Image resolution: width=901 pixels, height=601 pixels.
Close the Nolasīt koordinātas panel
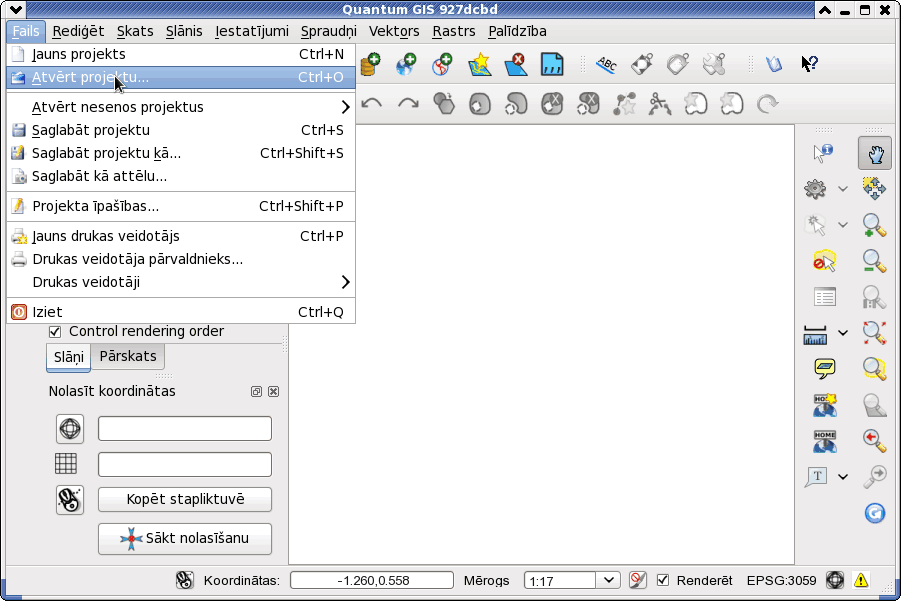point(274,391)
